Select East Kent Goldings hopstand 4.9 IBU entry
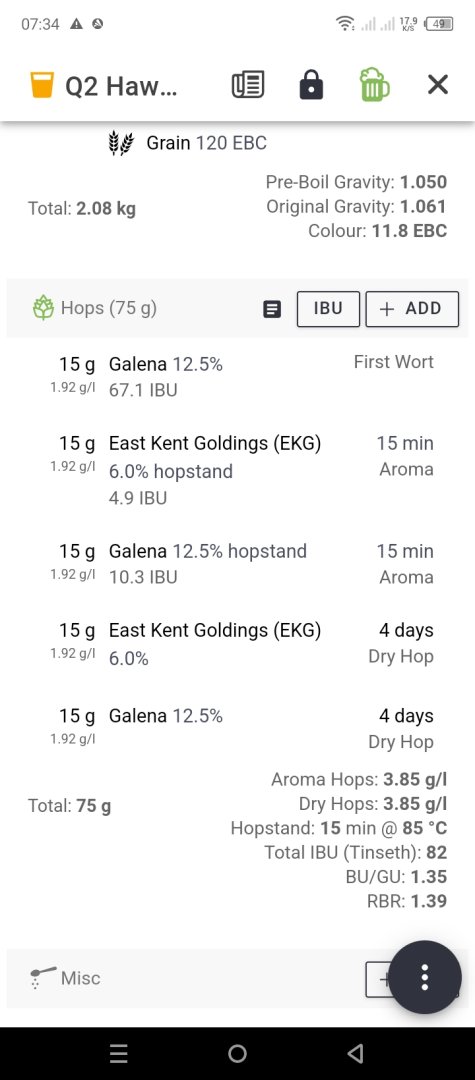 coord(238,470)
